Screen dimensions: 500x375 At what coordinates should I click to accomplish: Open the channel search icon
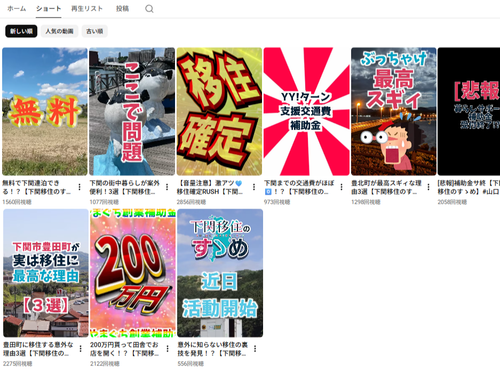tap(149, 9)
